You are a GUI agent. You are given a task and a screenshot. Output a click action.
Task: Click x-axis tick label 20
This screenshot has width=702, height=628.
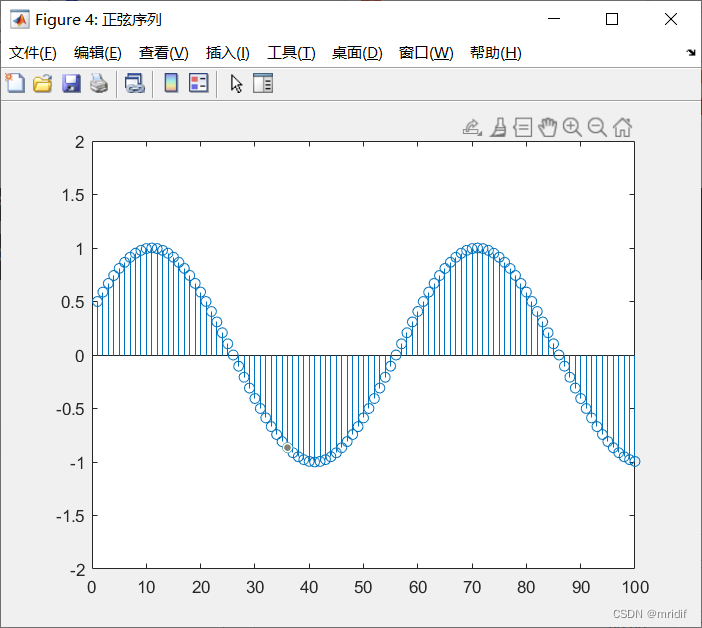[x=201, y=587]
